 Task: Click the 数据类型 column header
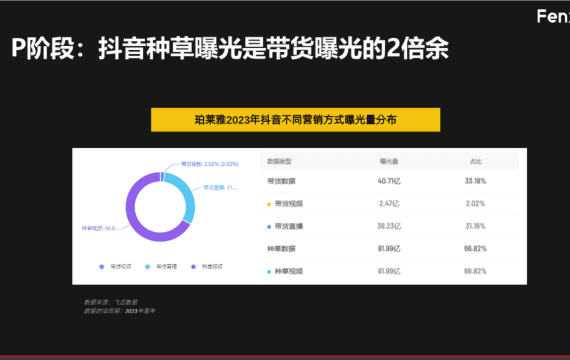click(x=279, y=161)
